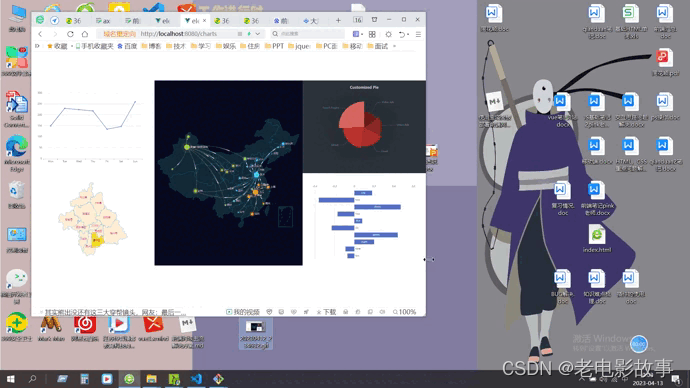Click the skin shirt icon in title bar

tap(374, 20)
